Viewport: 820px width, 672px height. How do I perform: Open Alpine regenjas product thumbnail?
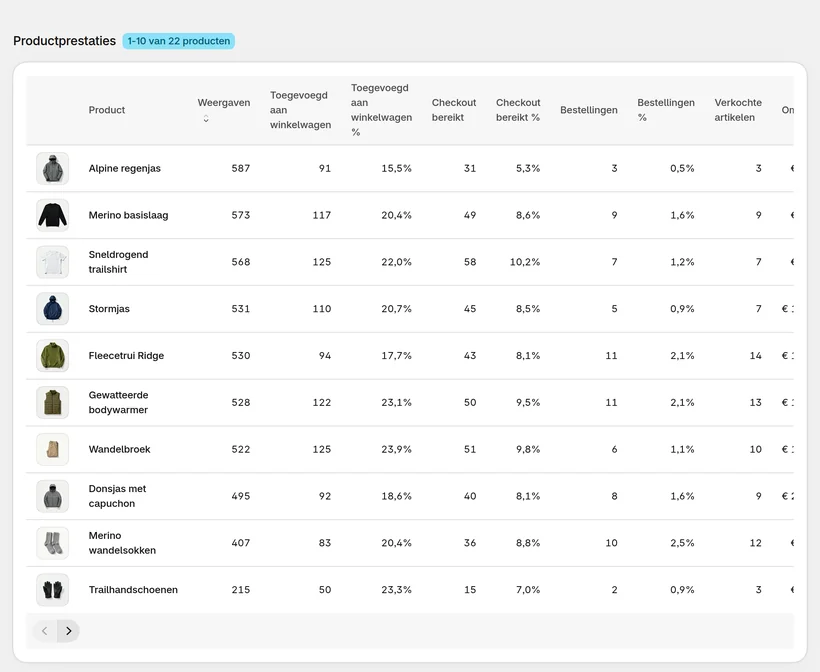tap(52, 168)
